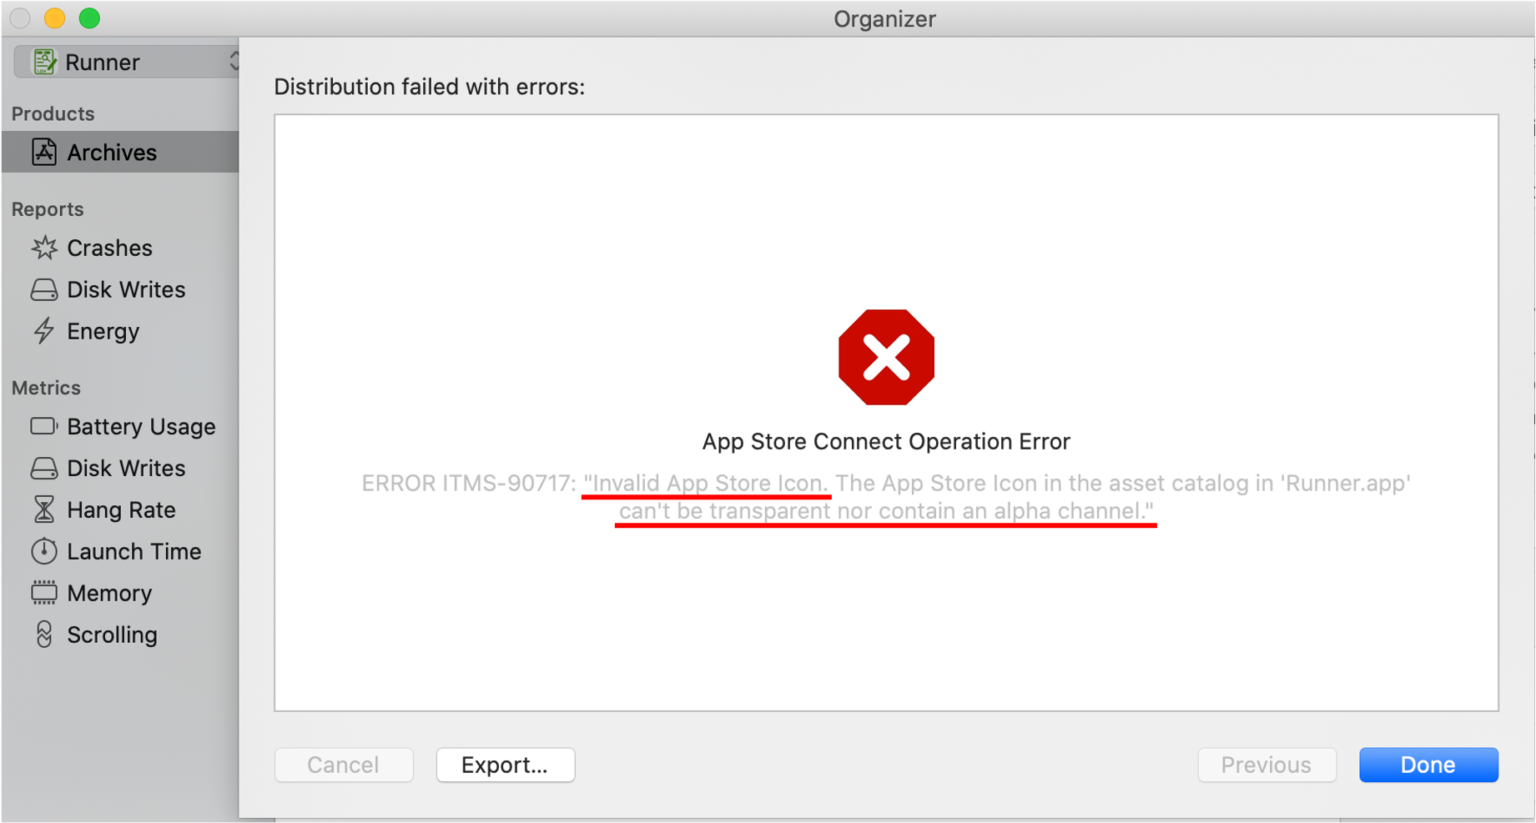Click the Export button

[x=505, y=764]
